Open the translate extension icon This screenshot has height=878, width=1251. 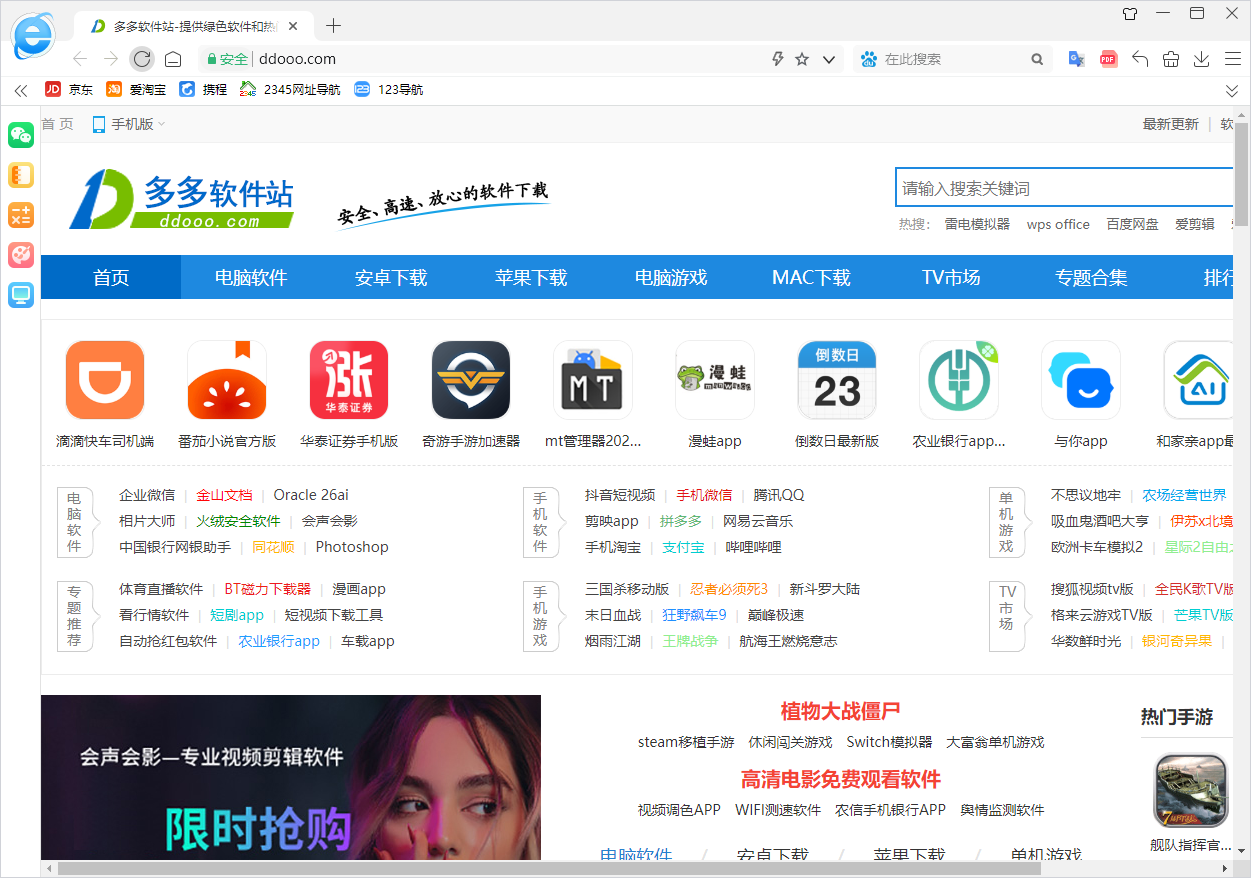[x=1077, y=59]
